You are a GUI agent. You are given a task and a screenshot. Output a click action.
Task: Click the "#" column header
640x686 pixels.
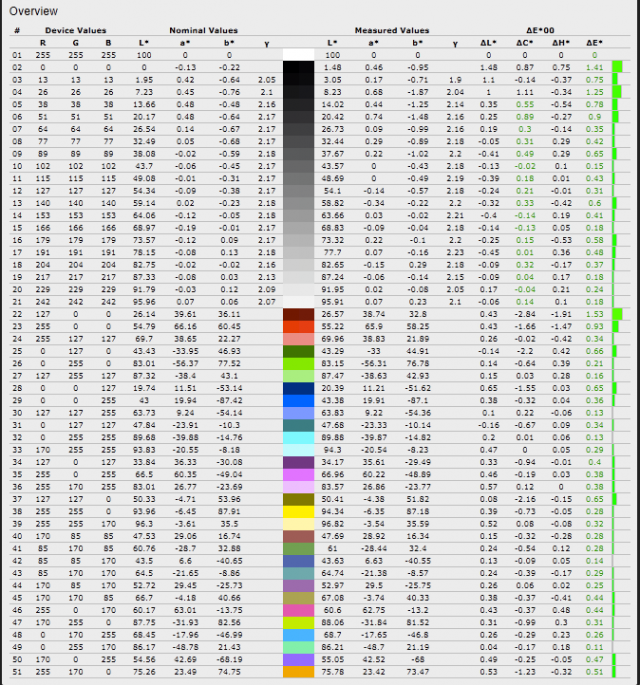[17, 30]
